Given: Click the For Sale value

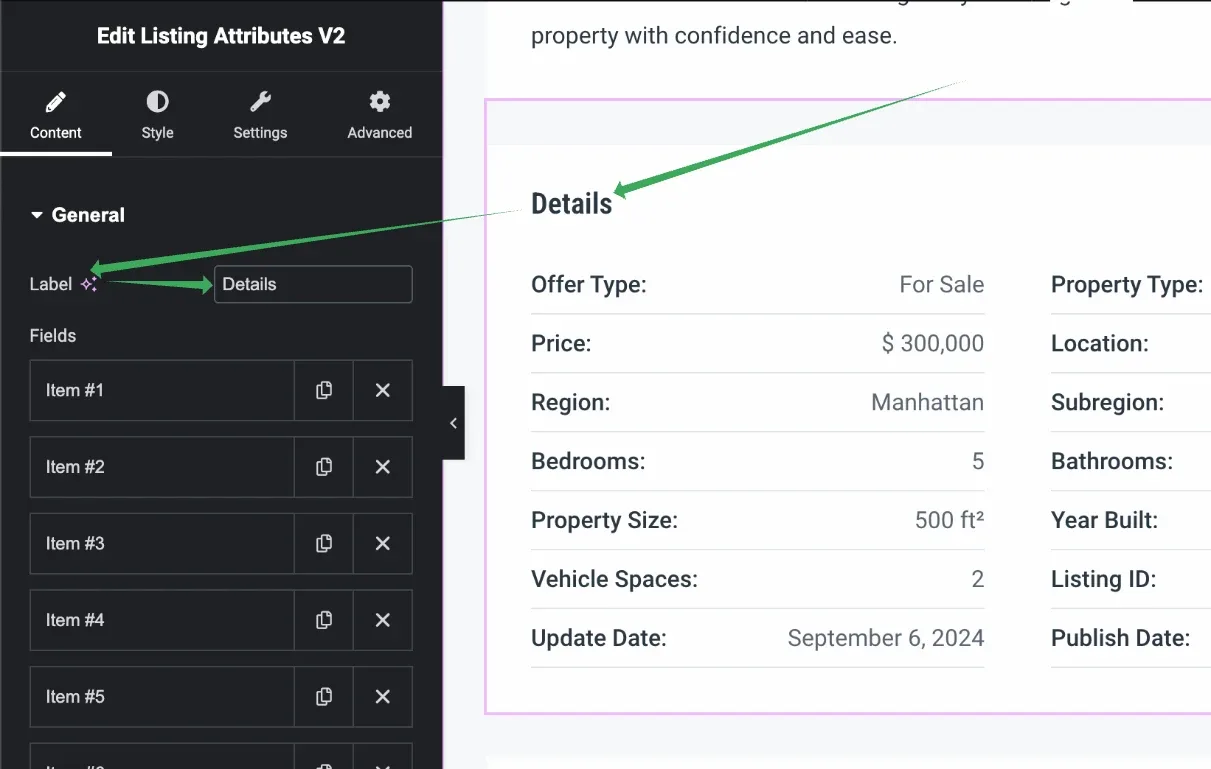Looking at the screenshot, I should point(941,285).
